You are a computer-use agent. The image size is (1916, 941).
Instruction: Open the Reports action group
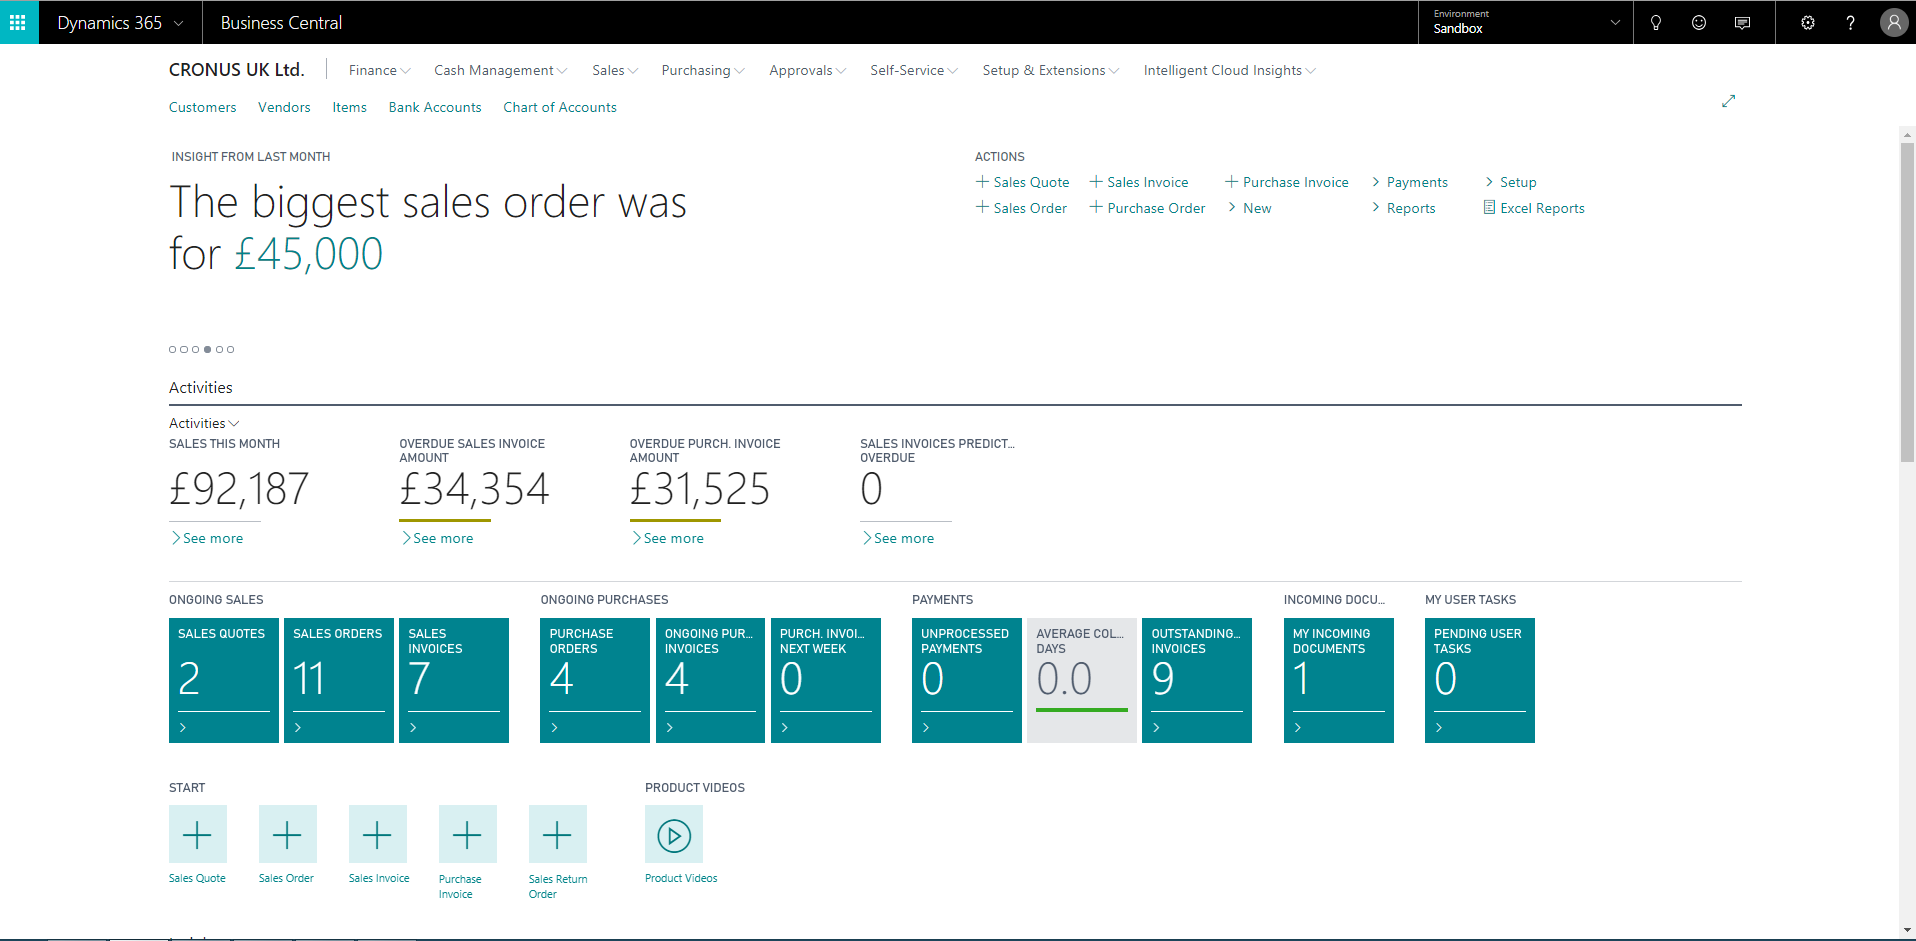click(x=1404, y=208)
